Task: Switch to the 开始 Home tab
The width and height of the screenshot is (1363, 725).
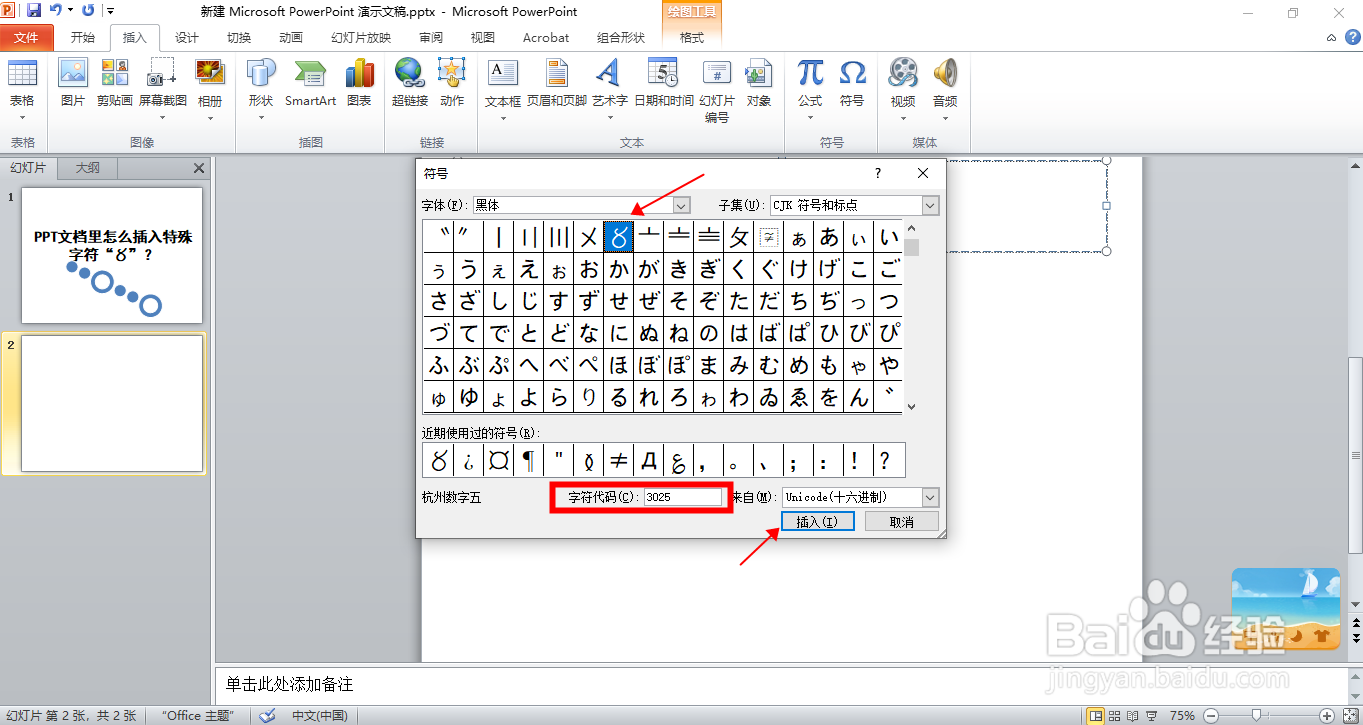Action: point(83,38)
